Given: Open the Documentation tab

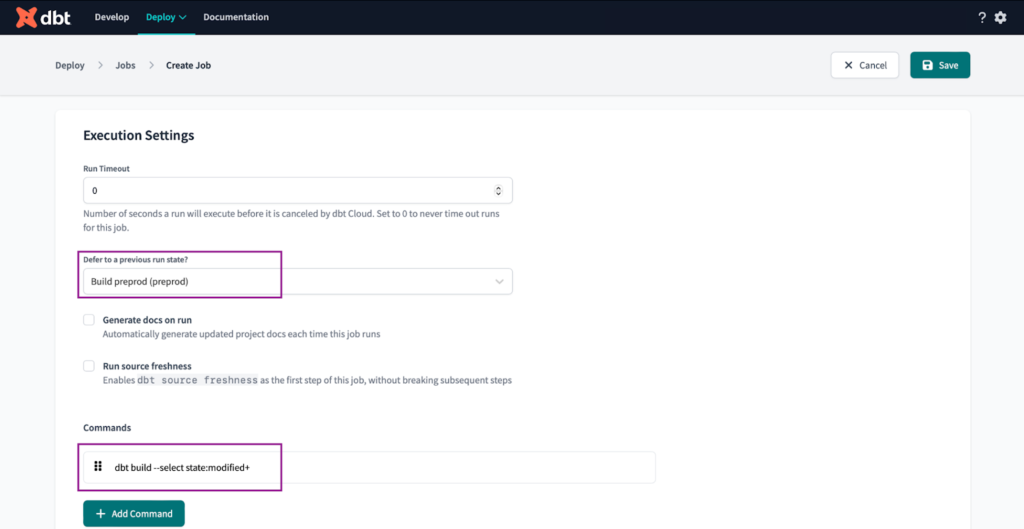Looking at the screenshot, I should [236, 17].
